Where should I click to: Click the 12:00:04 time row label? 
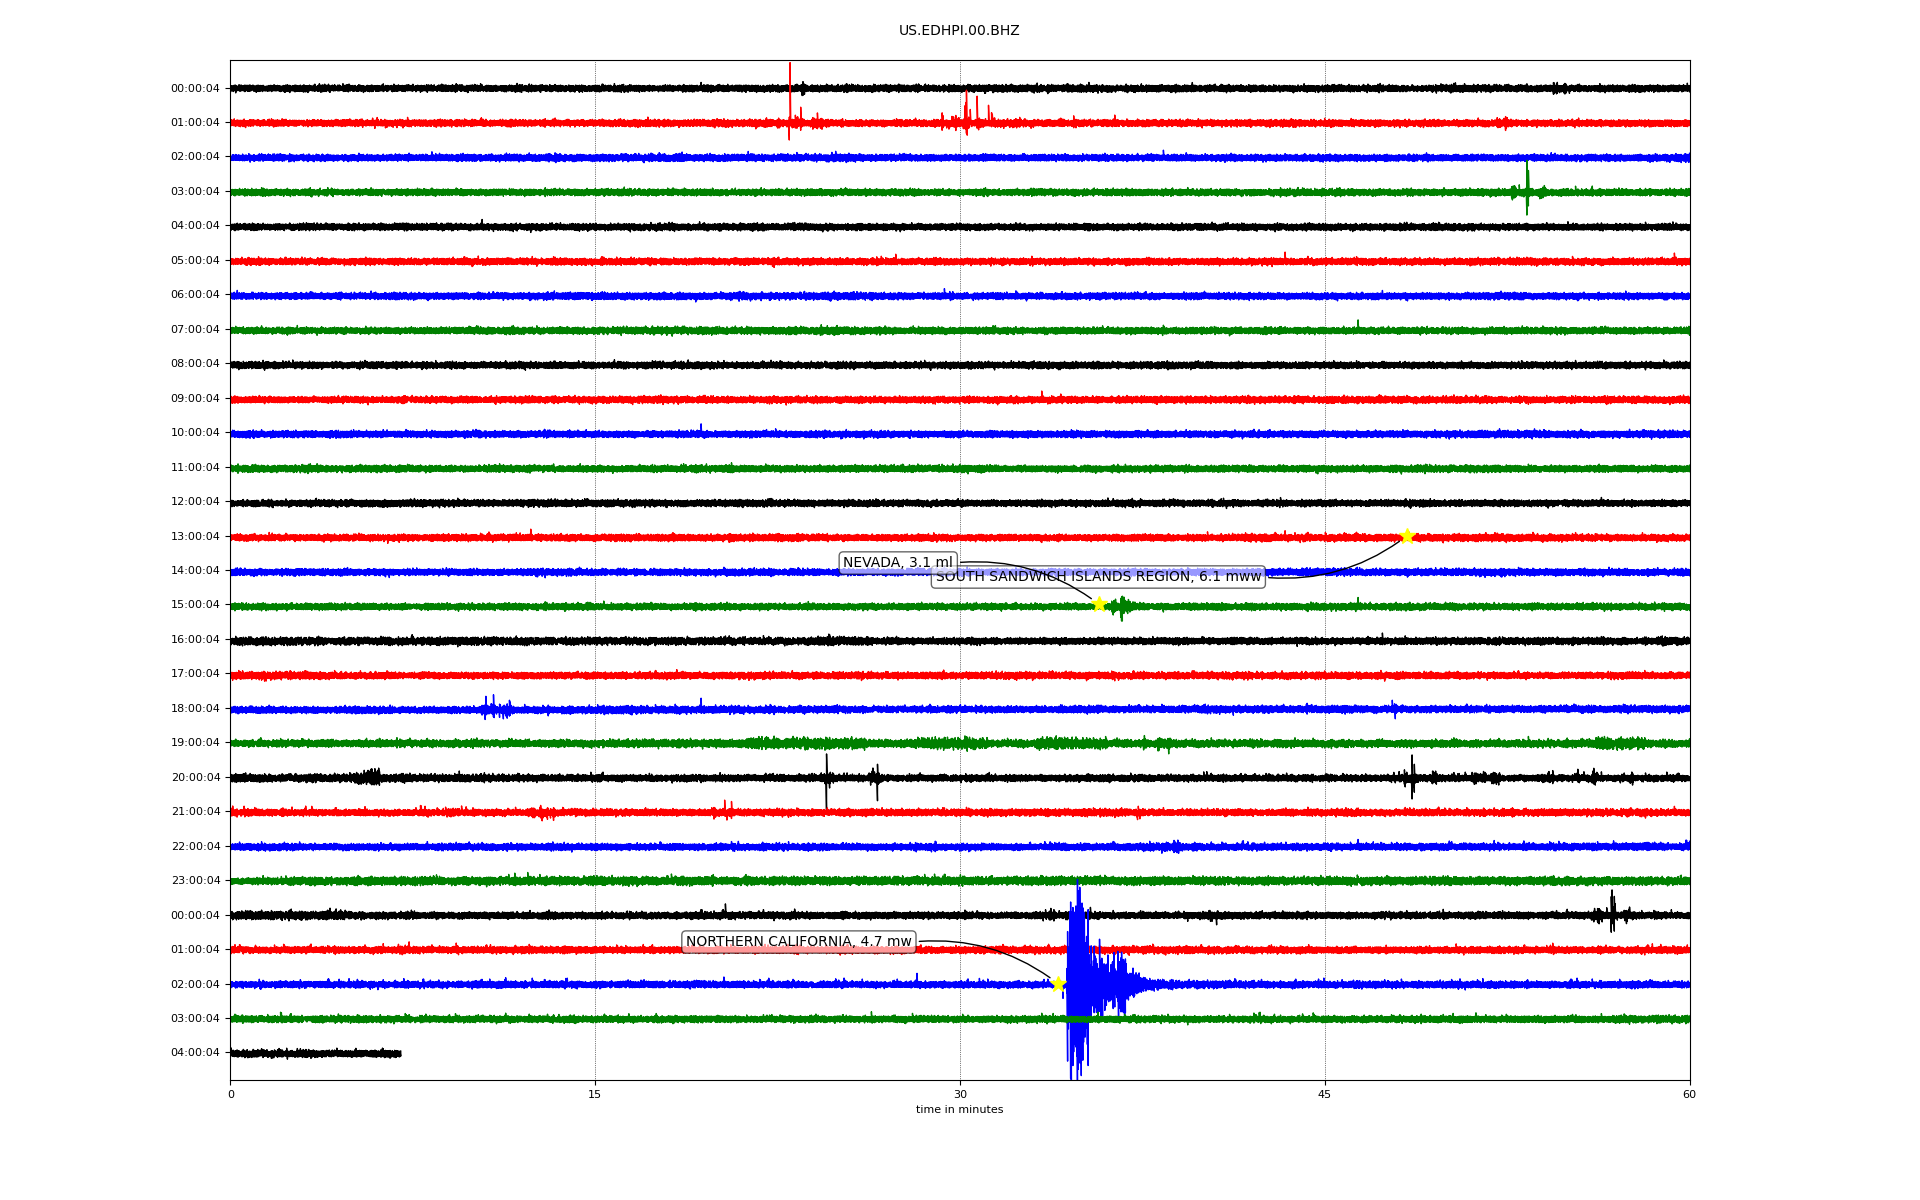tap(195, 502)
